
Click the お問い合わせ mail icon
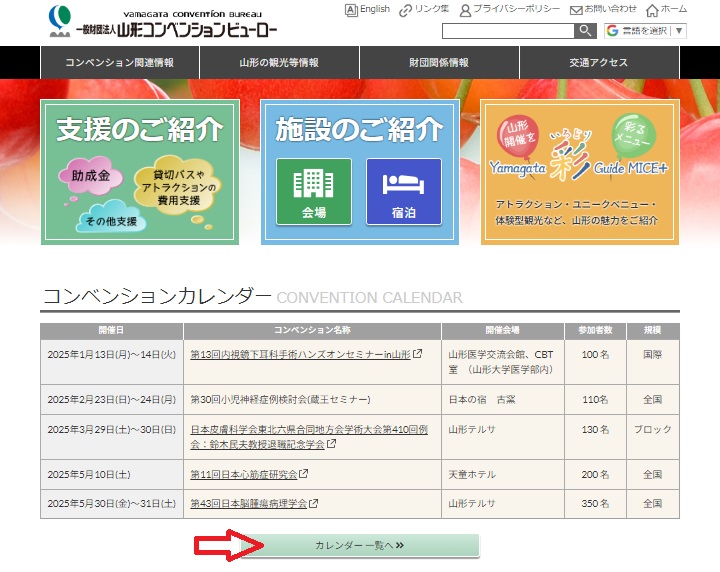click(x=577, y=10)
